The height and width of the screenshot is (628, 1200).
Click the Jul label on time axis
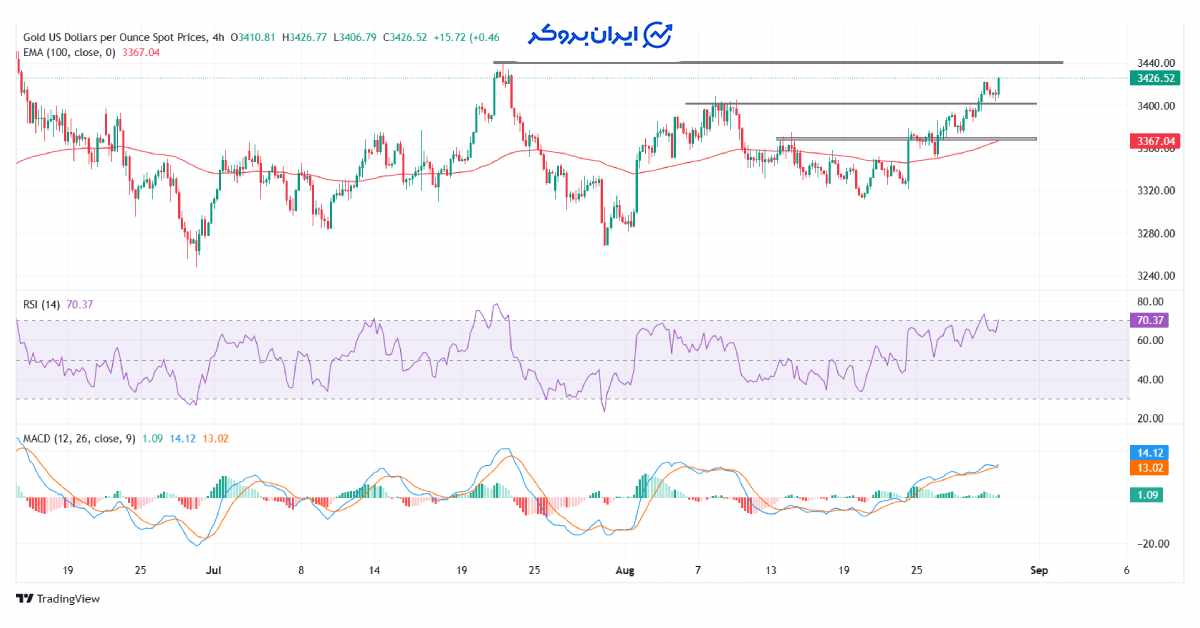[212, 570]
